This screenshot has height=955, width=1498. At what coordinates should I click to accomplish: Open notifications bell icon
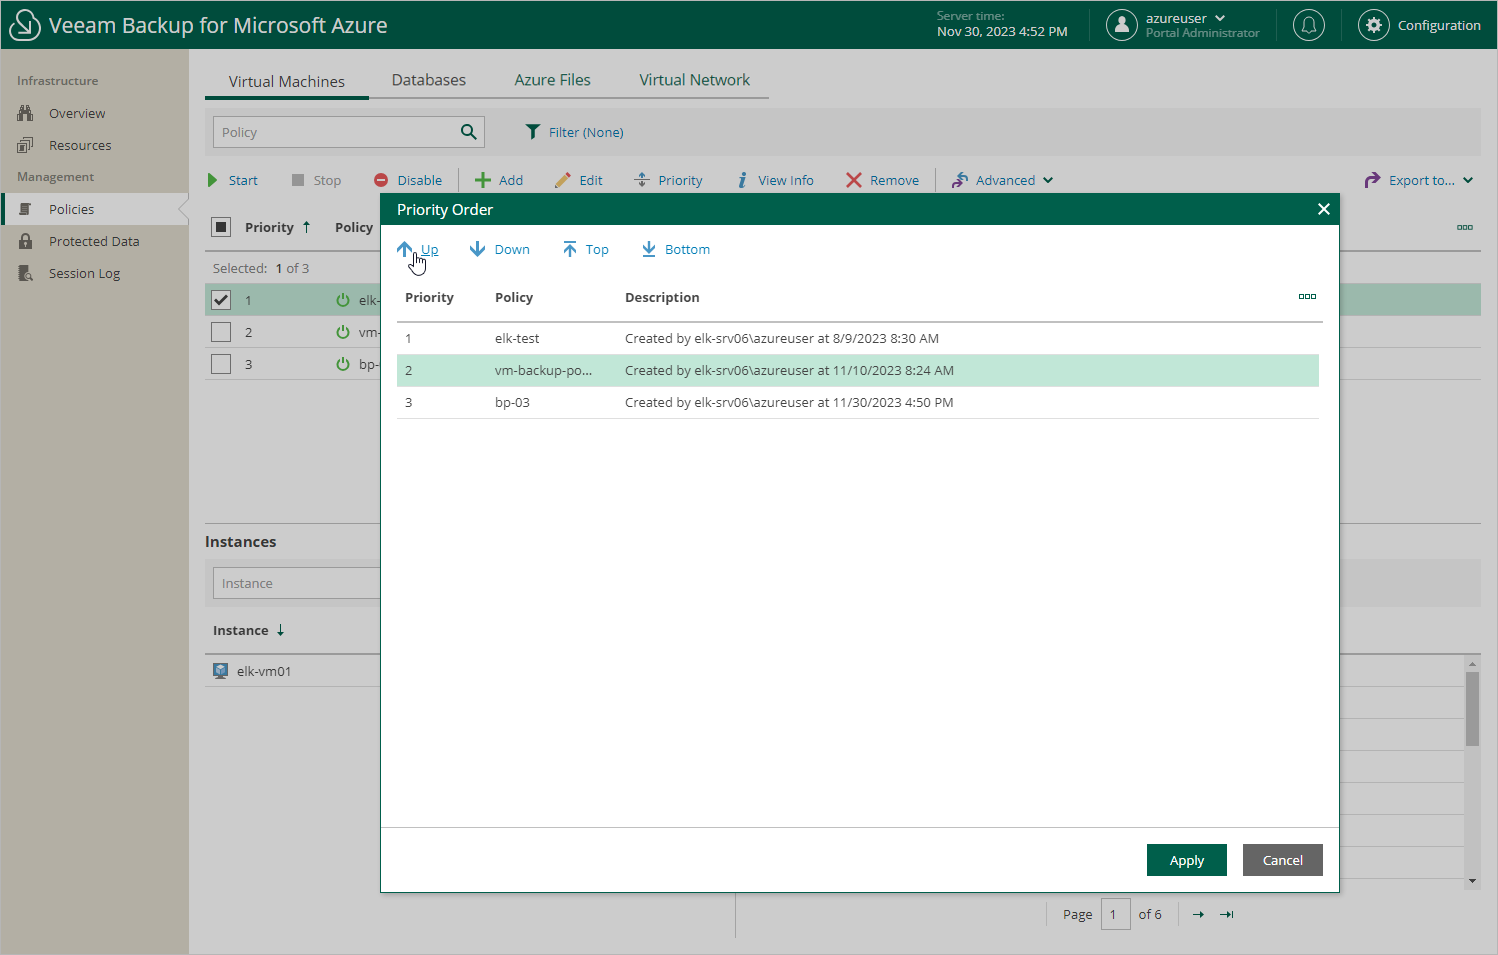coord(1308,25)
